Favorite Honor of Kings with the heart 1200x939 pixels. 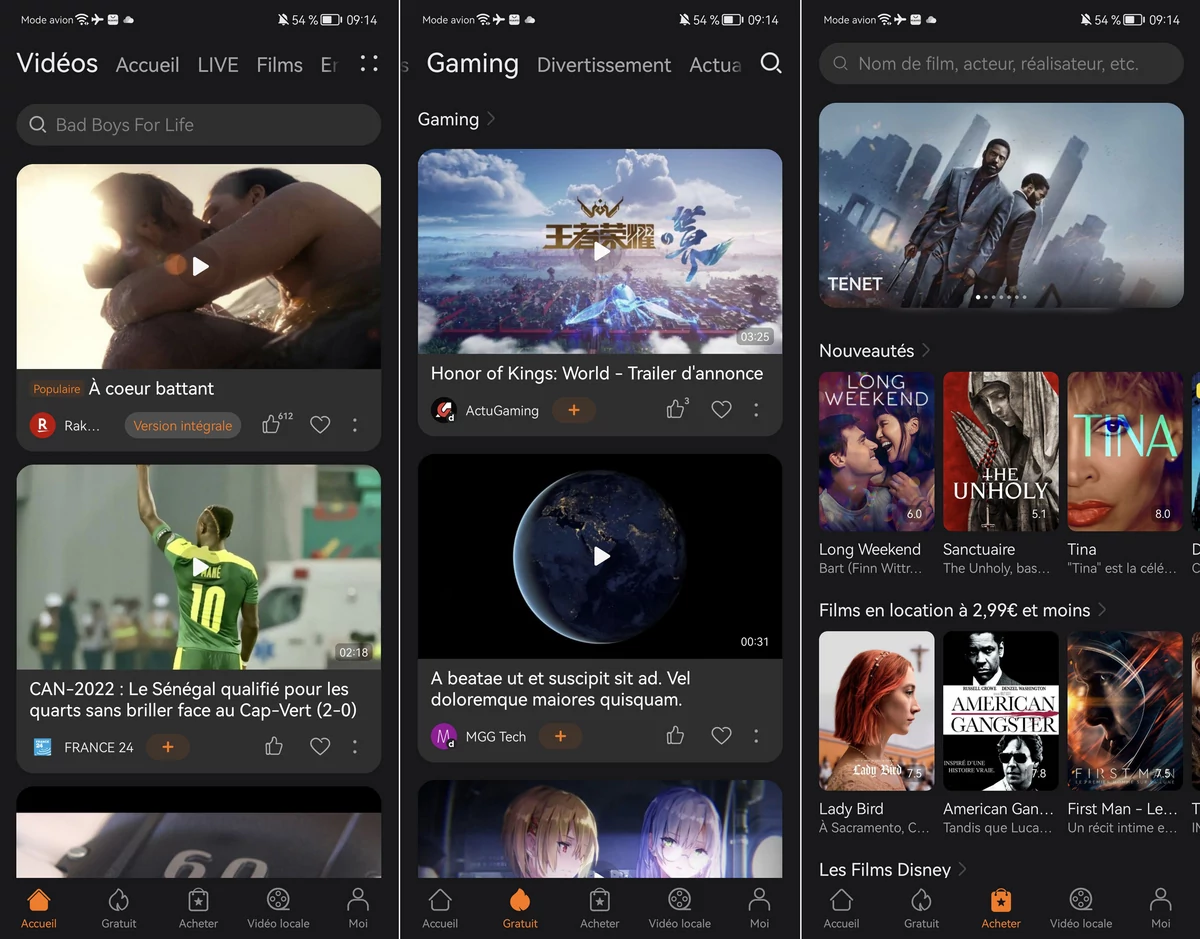click(x=721, y=409)
